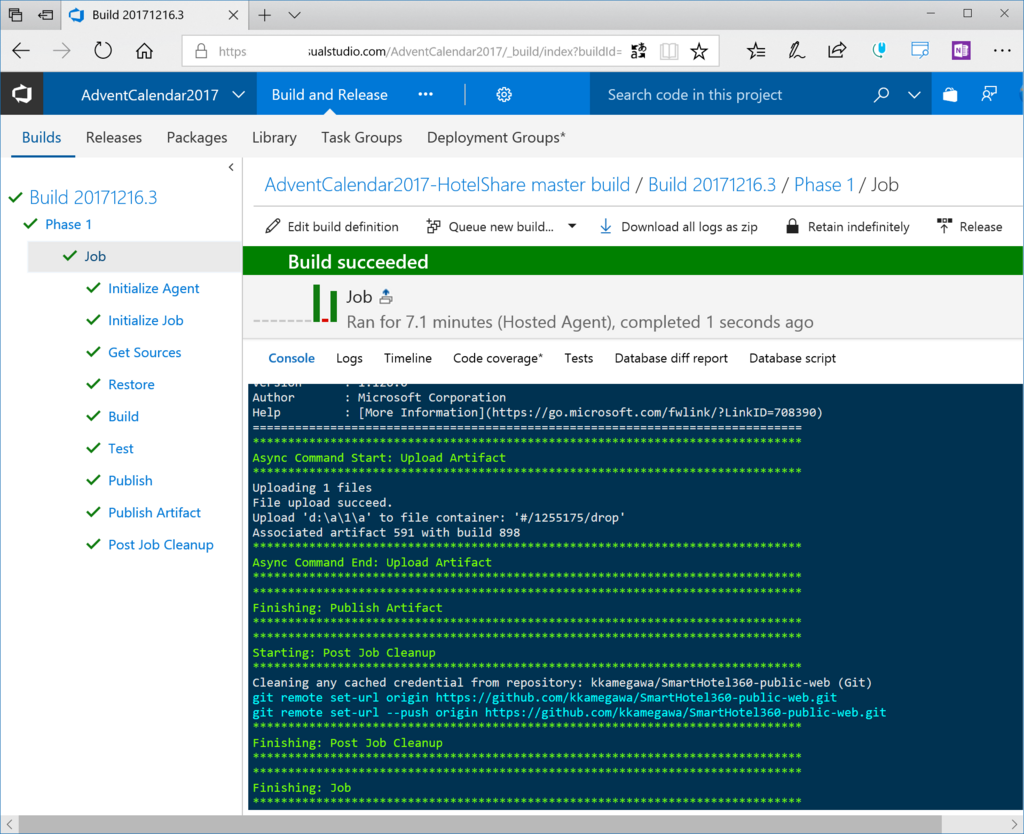Open the Library tab
Image resolution: width=1024 pixels, height=834 pixels.
274,137
